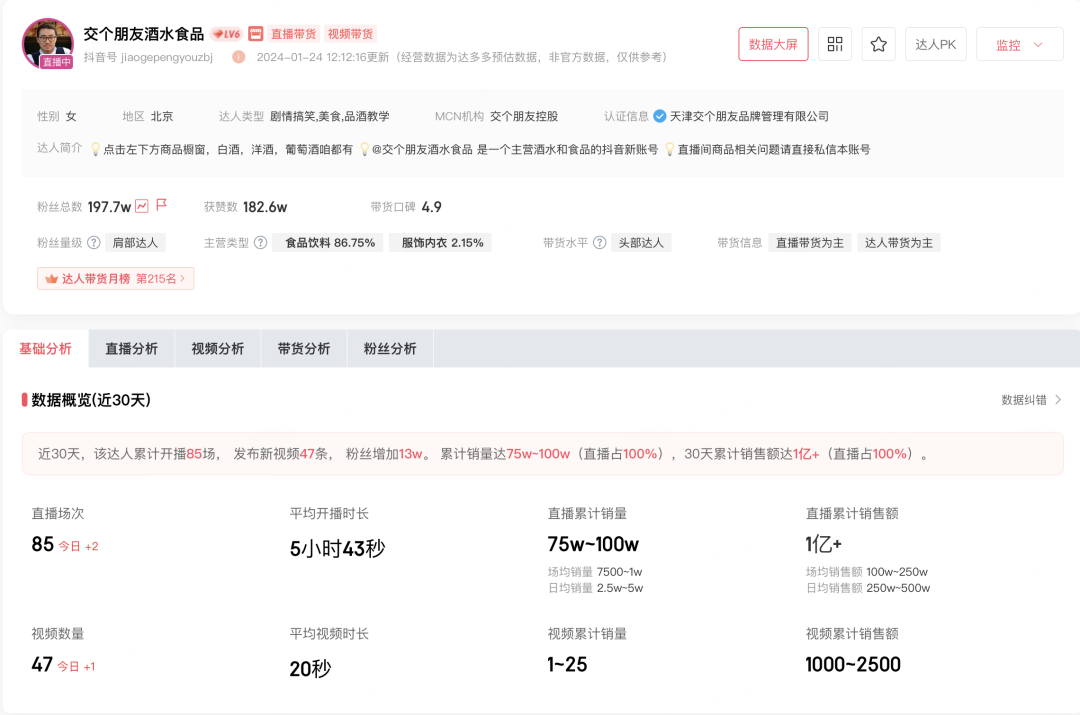Click the red flag icon beside follower count
The image size is (1080, 715).
[x=161, y=205]
